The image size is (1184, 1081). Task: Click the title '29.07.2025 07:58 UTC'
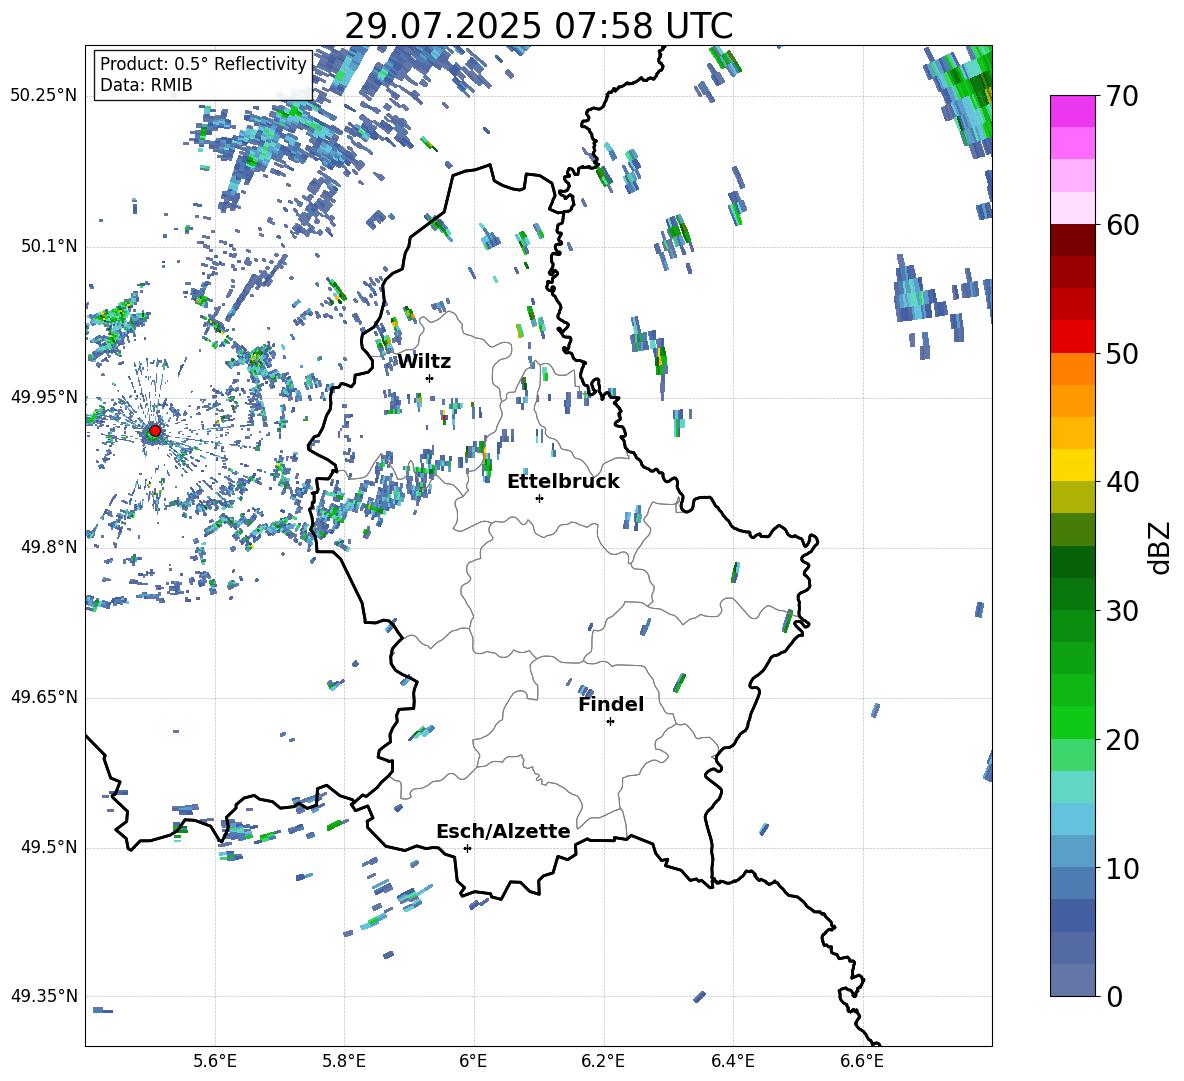coord(538,26)
